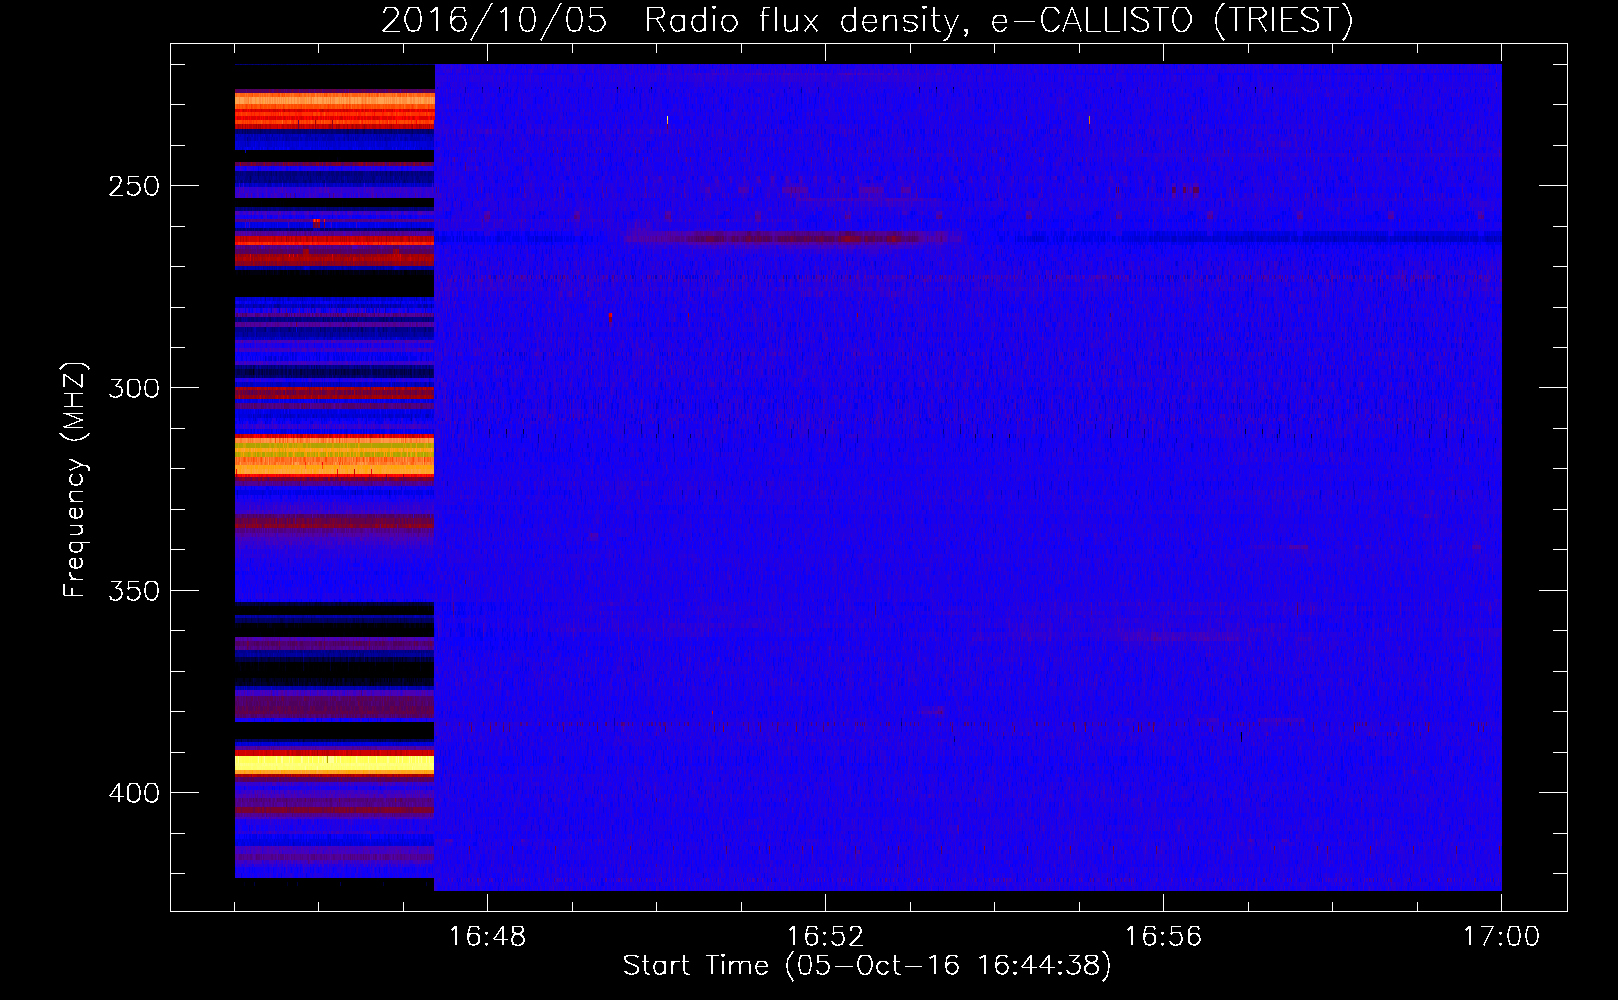
Task: Click the 16:56 time tick label
Action: pyautogui.click(x=1163, y=937)
